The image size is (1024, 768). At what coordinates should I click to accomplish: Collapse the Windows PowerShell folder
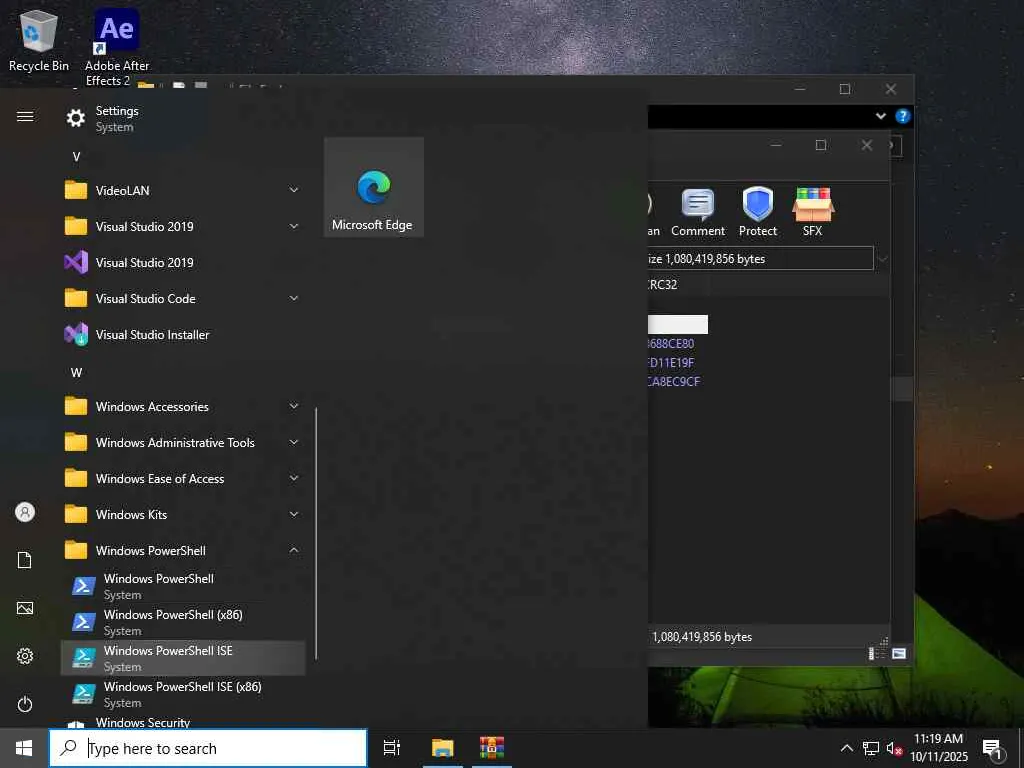pos(183,551)
